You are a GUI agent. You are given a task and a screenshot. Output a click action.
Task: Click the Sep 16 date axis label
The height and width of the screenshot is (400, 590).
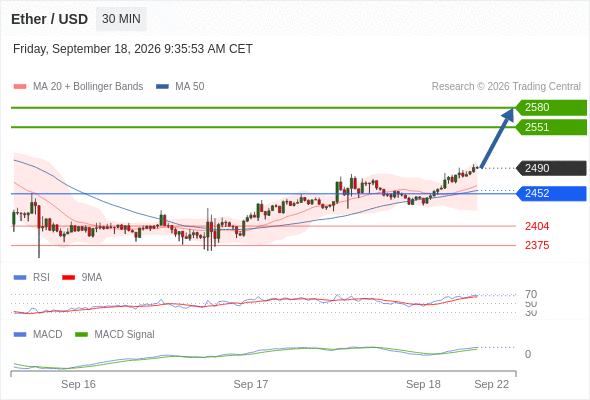click(x=78, y=384)
